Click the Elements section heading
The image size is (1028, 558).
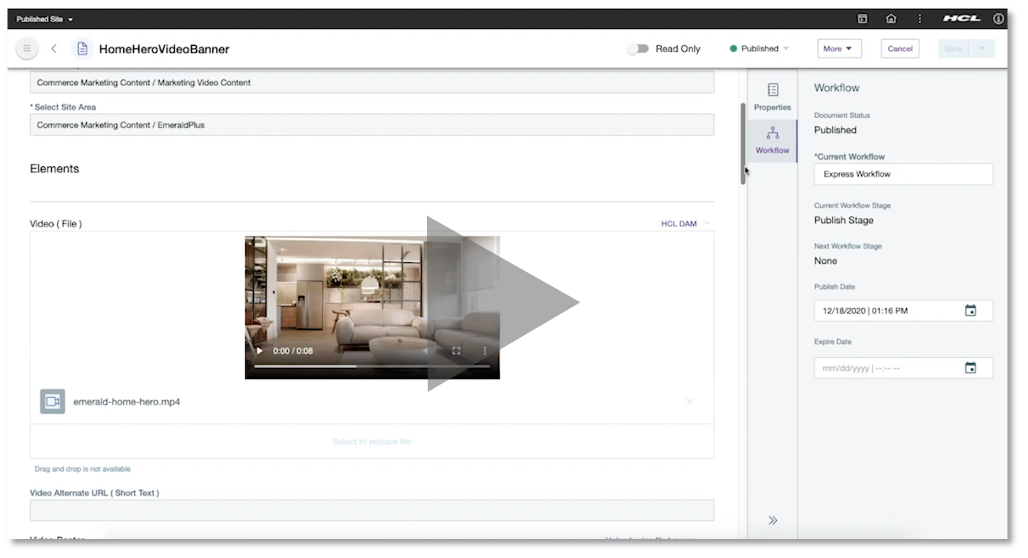click(54, 169)
